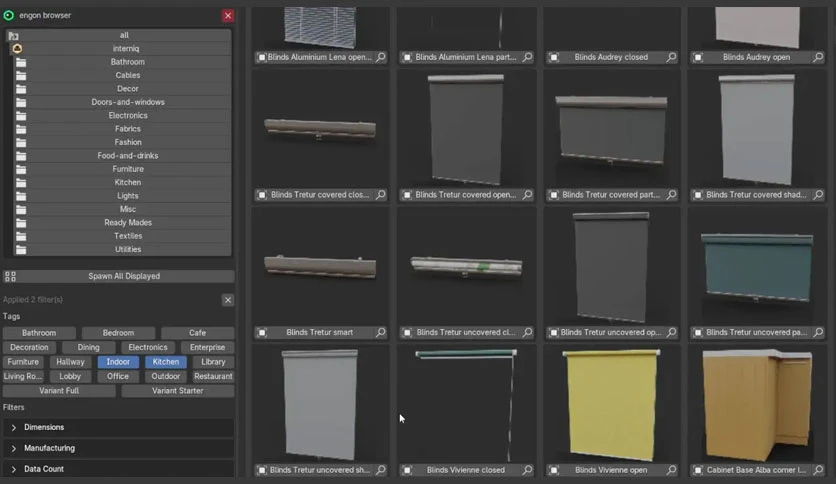836x484 pixels.
Task: Click the magnifier icon for Blinds Tretur uncovered op
Action: 671,332
